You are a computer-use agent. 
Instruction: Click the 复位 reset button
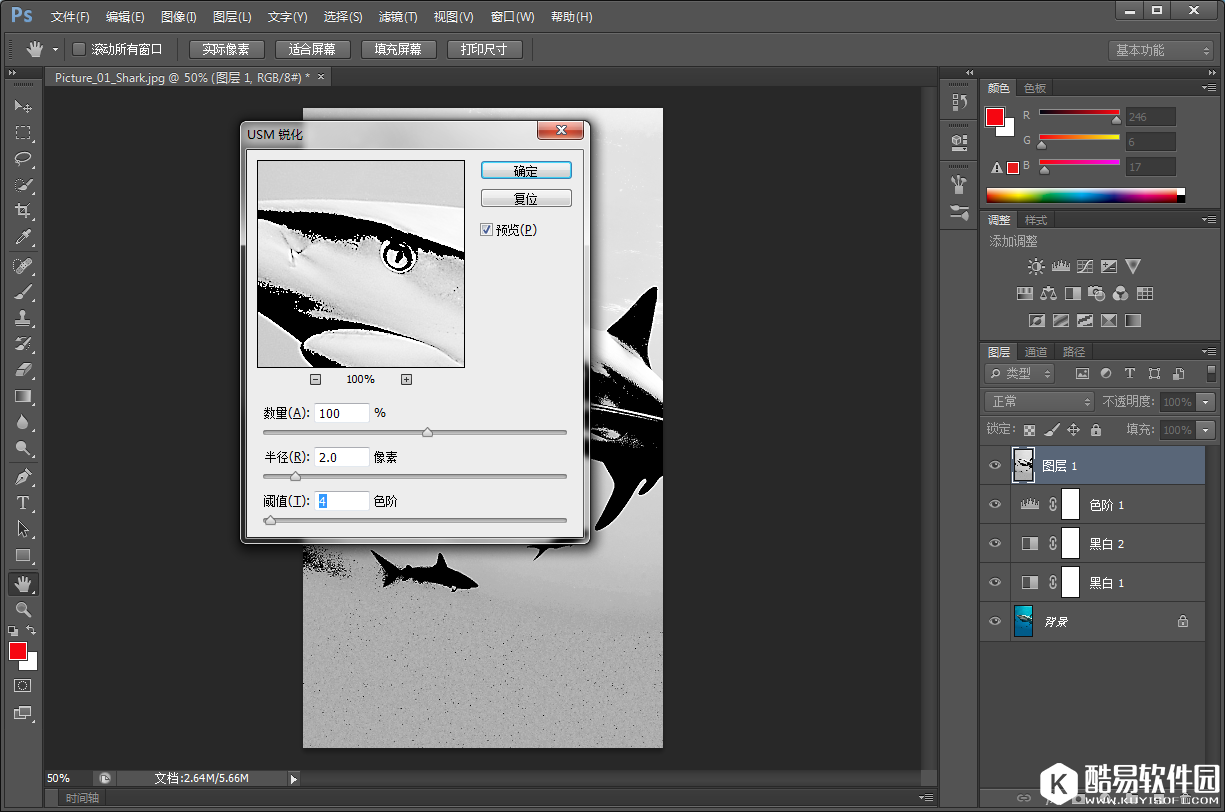click(526, 199)
